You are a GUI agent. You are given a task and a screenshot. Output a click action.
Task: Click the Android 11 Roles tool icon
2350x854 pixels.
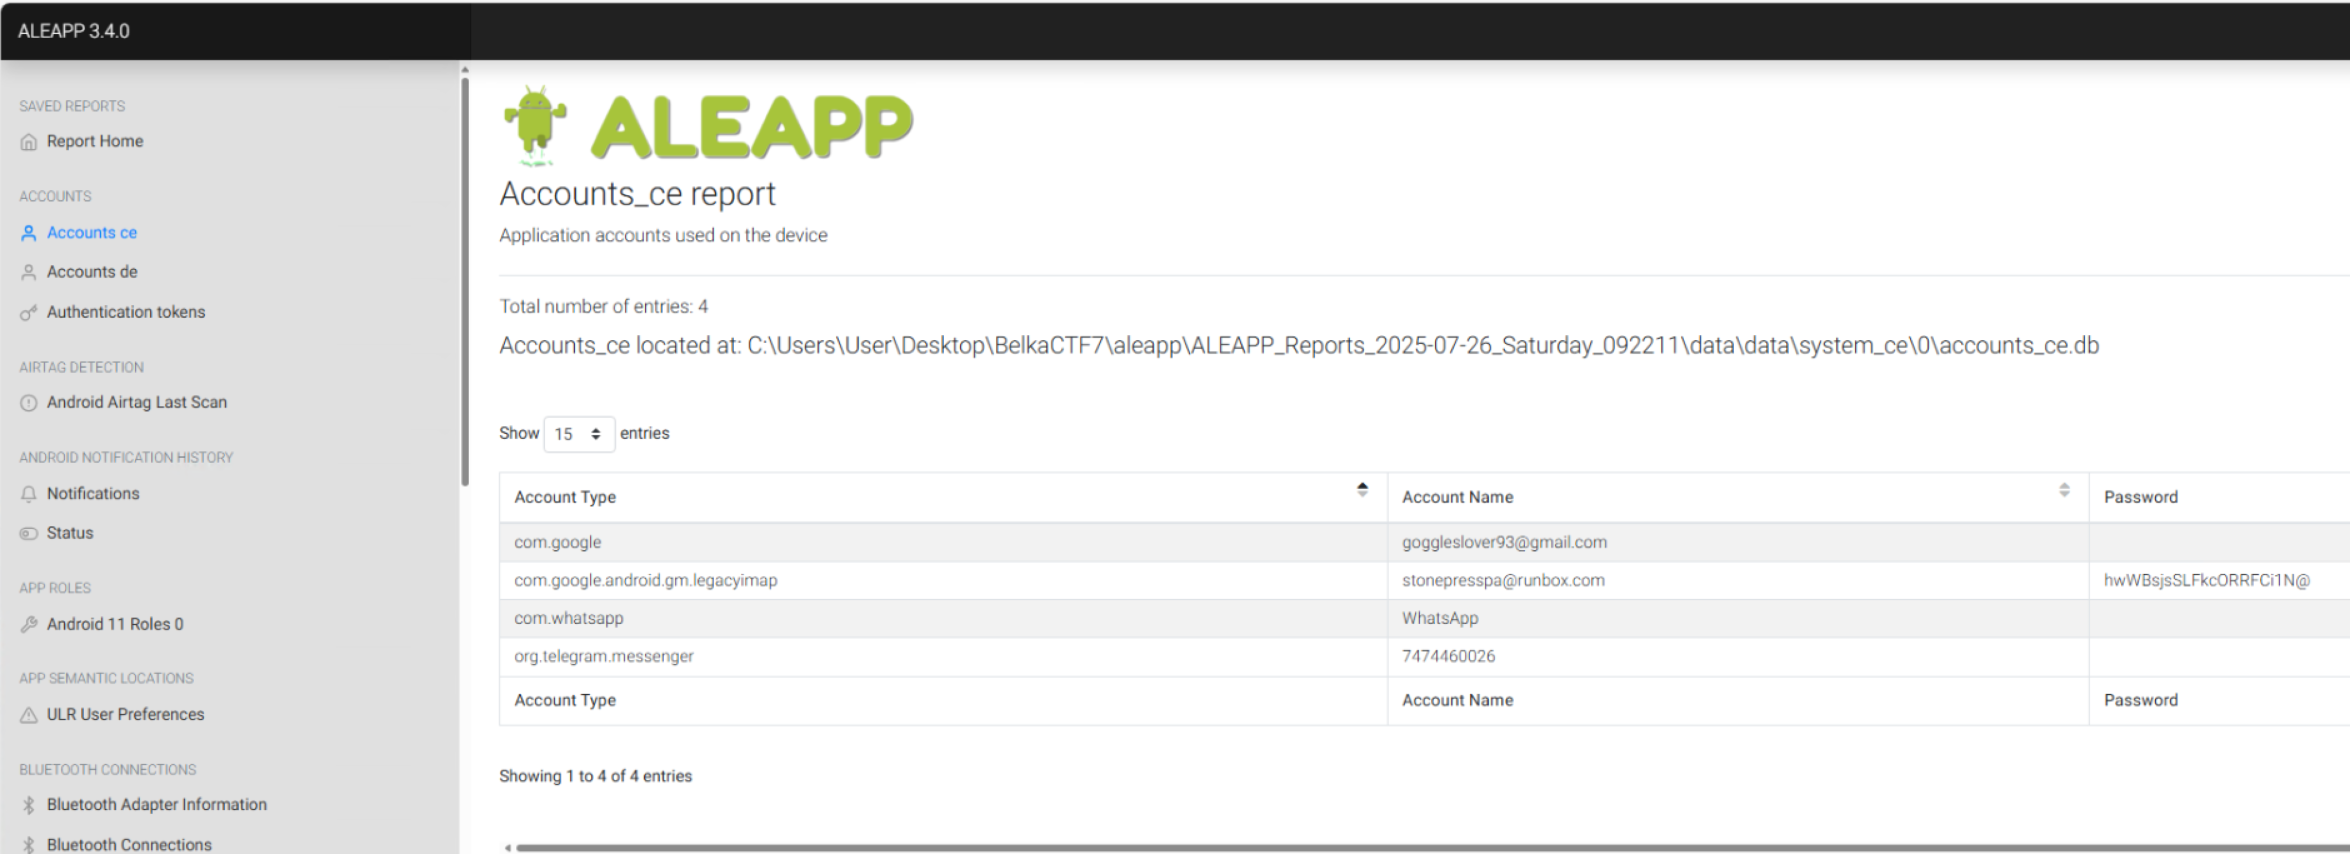[29, 624]
